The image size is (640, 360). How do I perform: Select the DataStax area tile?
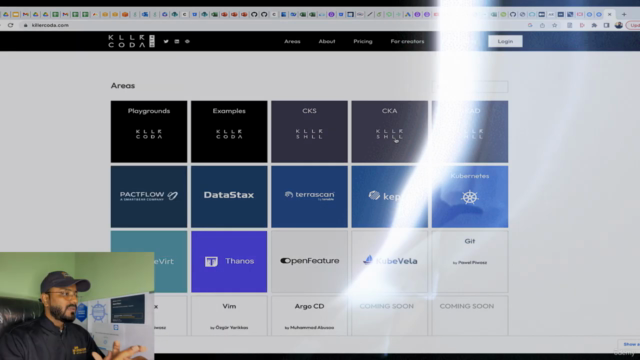[229, 196]
